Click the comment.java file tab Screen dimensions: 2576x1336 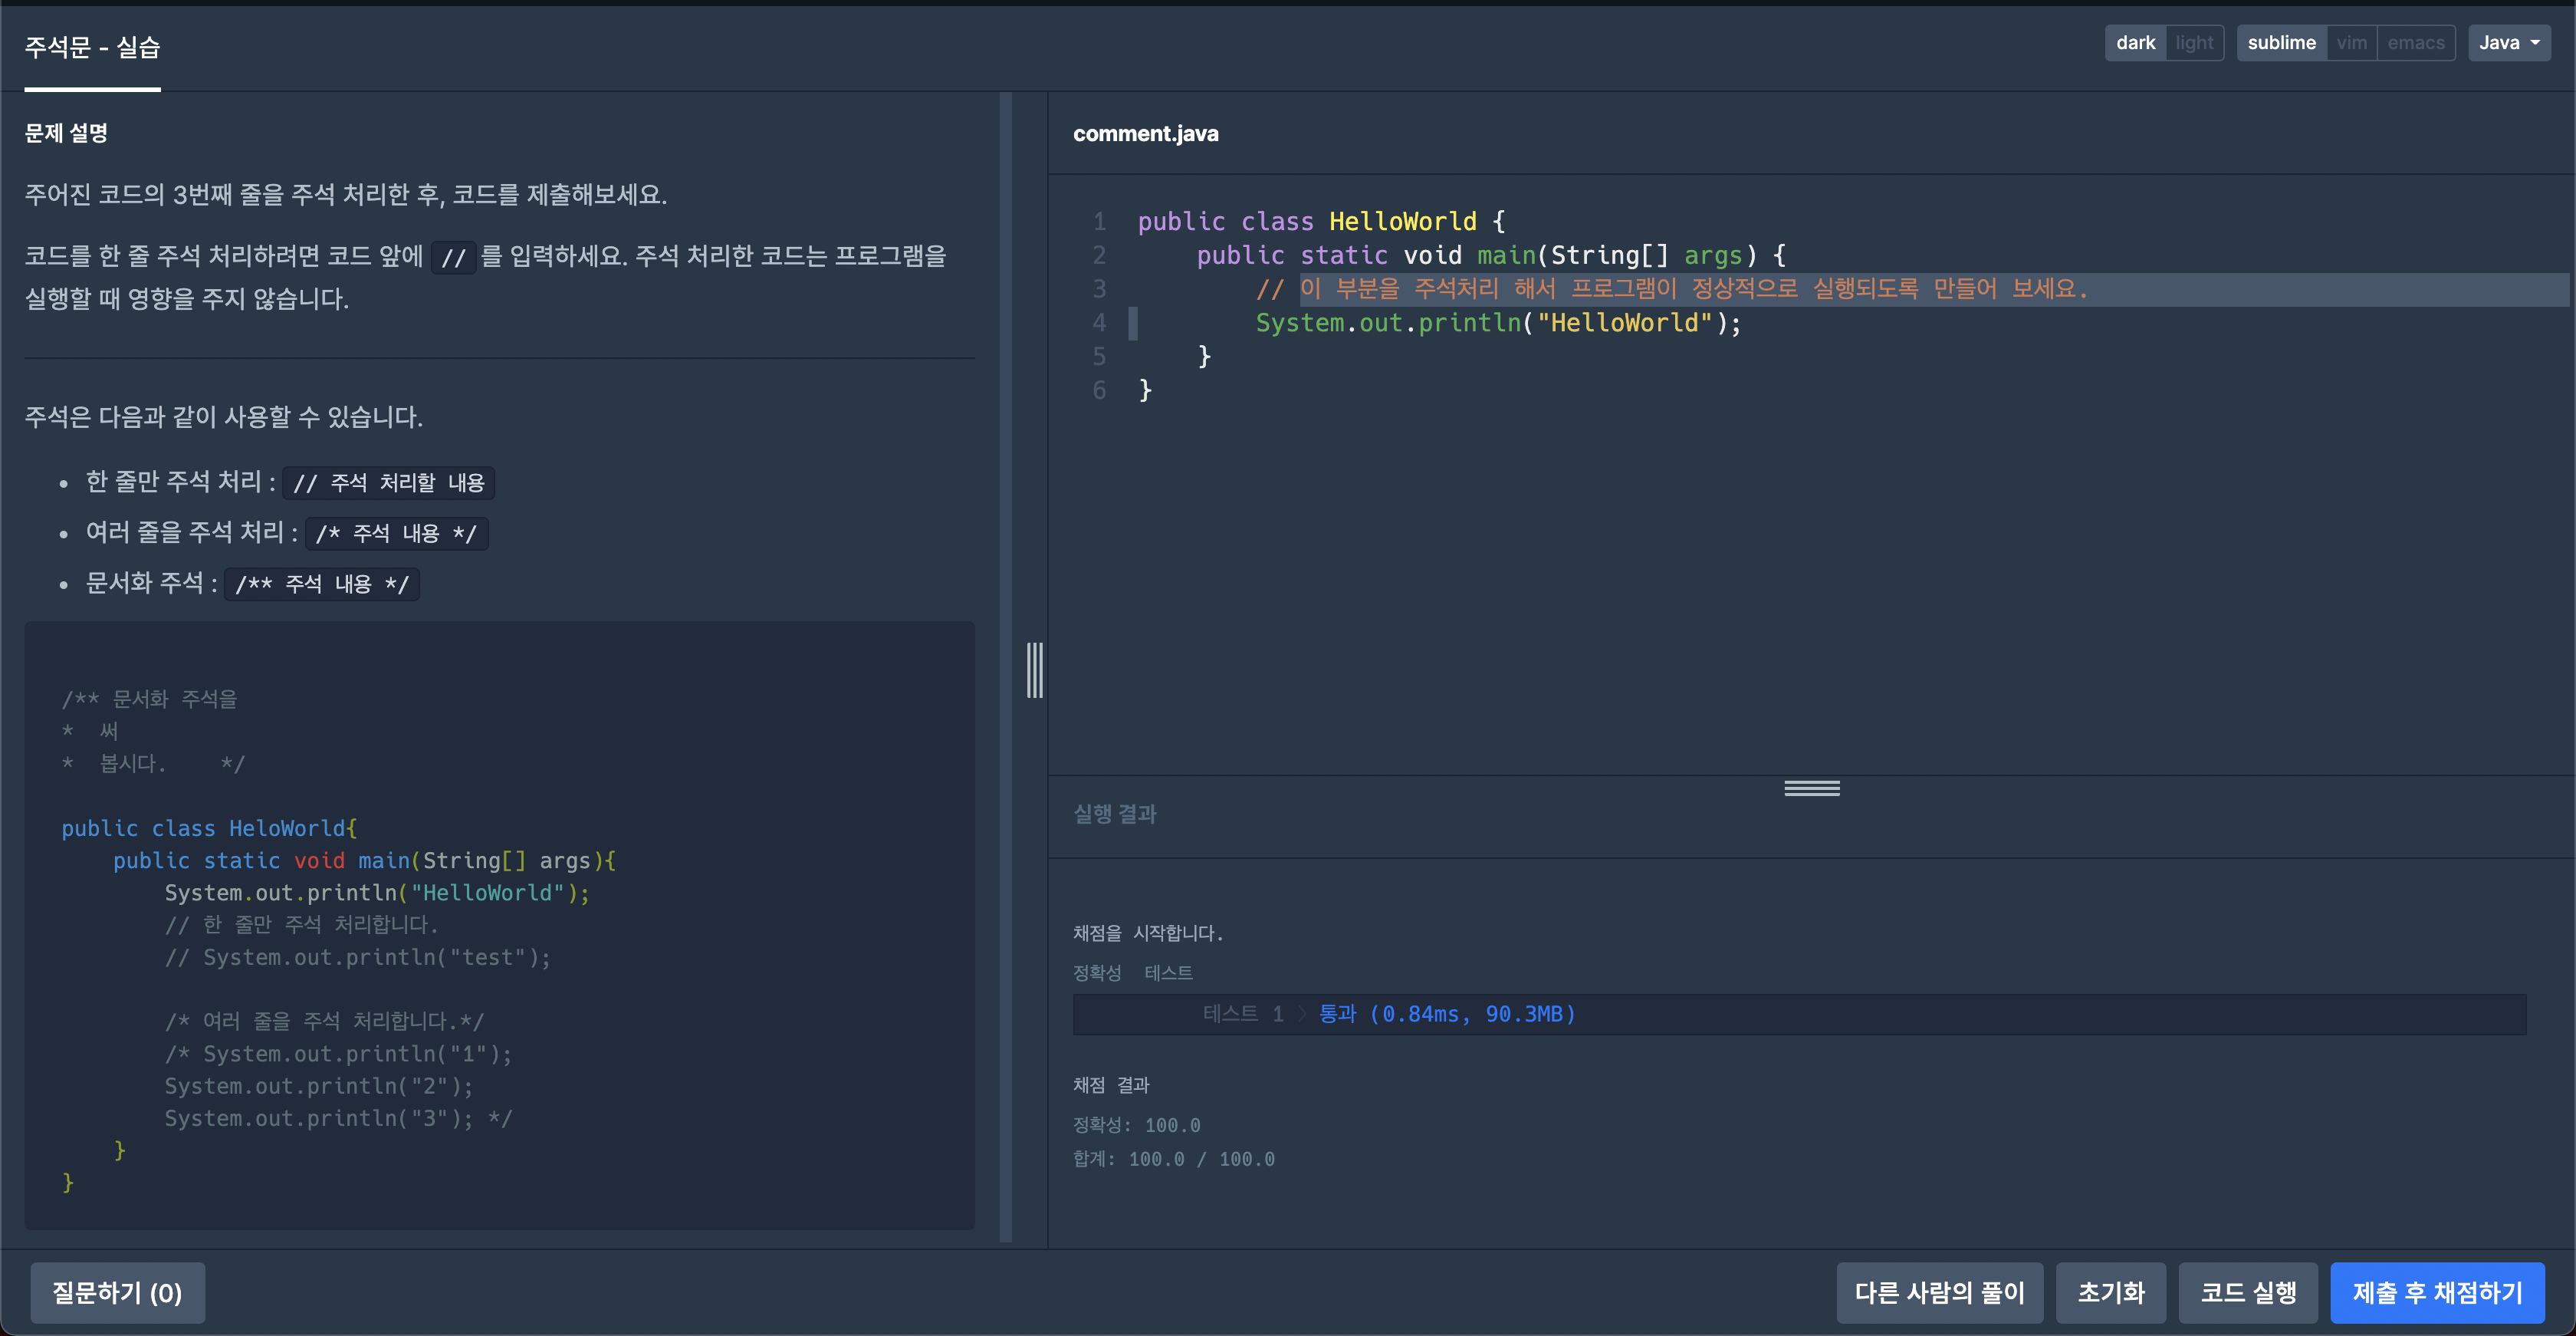pos(1145,134)
